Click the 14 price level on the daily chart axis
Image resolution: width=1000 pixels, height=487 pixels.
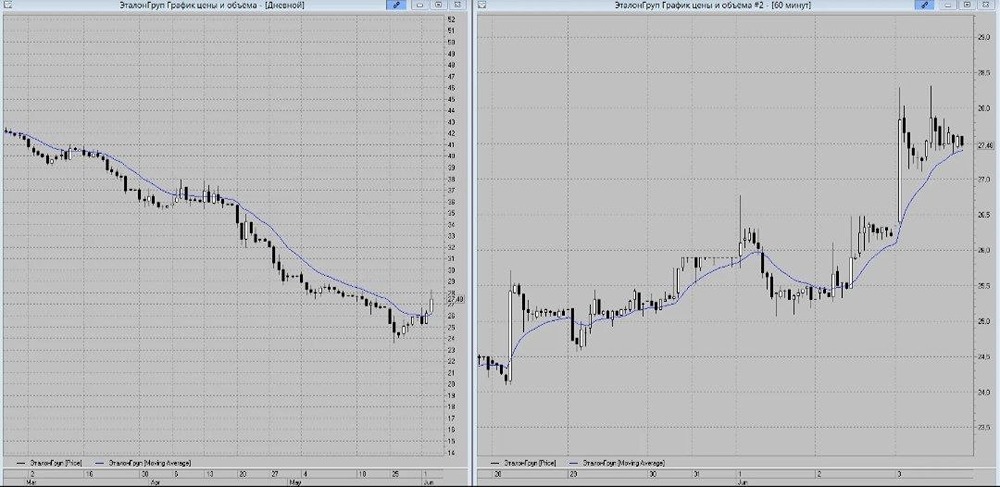pyautogui.click(x=452, y=453)
